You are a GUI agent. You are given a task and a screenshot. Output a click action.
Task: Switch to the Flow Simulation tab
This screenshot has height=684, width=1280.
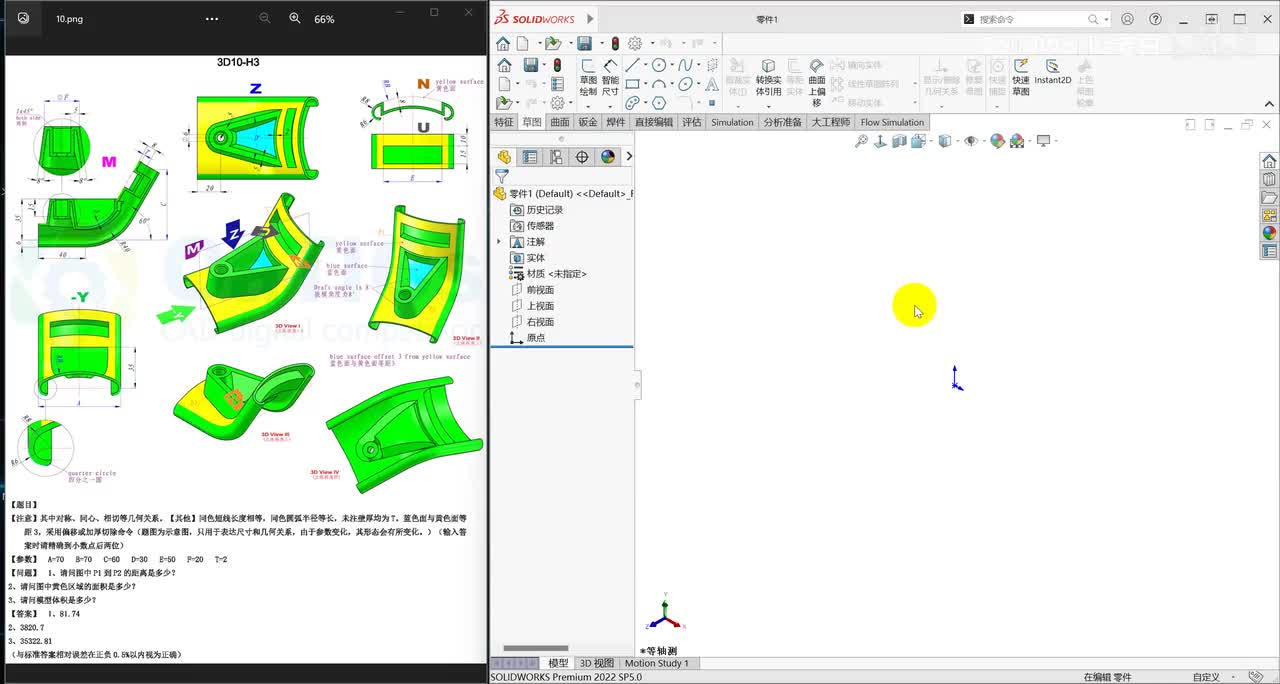(x=892, y=122)
